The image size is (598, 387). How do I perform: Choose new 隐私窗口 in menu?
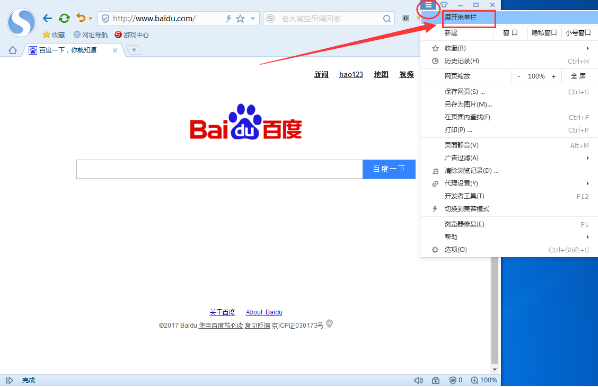click(x=544, y=33)
